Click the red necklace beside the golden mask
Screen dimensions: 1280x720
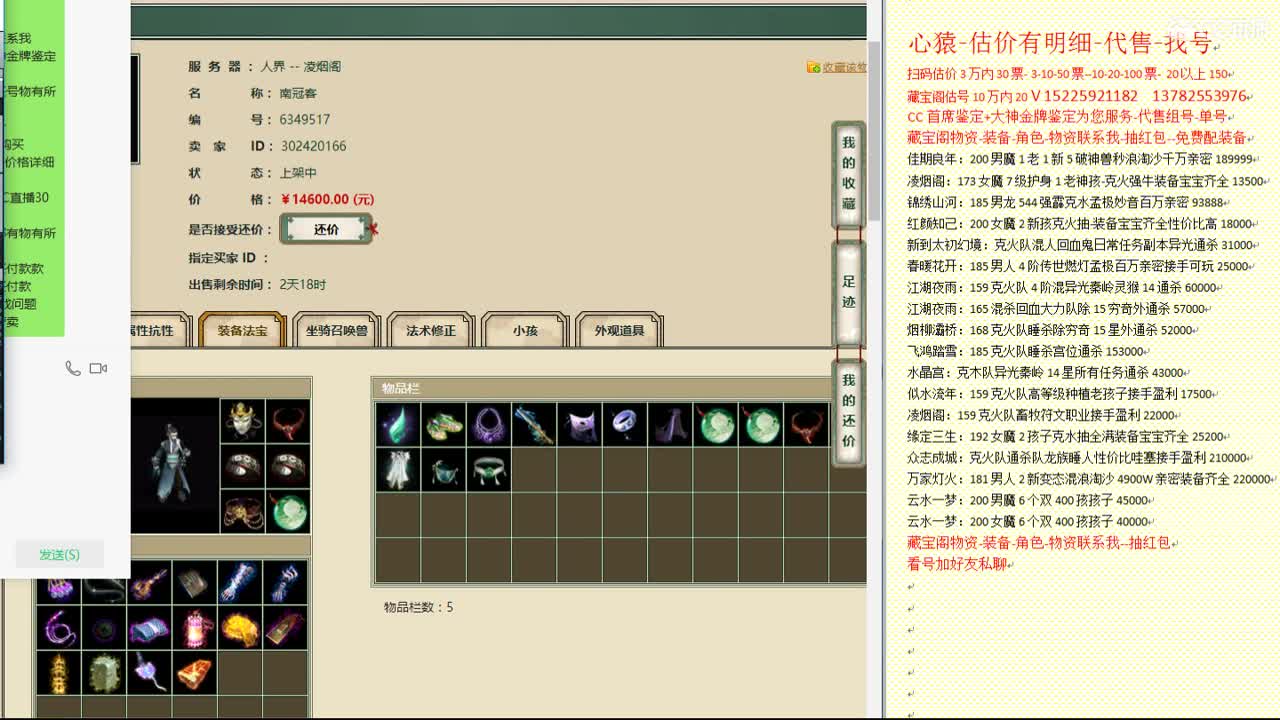[x=288, y=421]
